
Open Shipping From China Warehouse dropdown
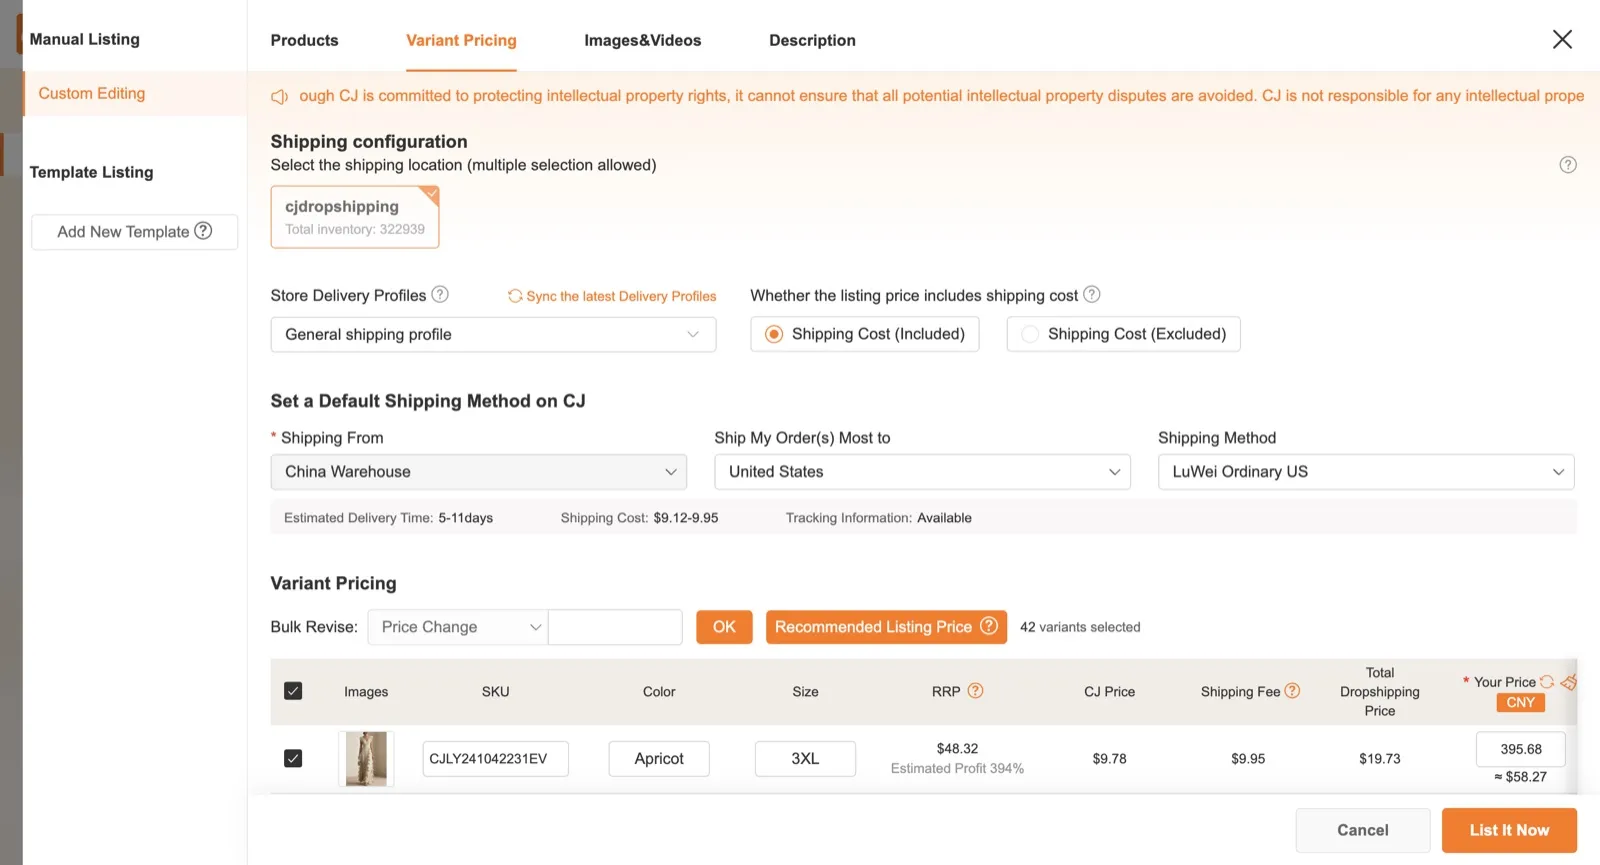coord(479,472)
